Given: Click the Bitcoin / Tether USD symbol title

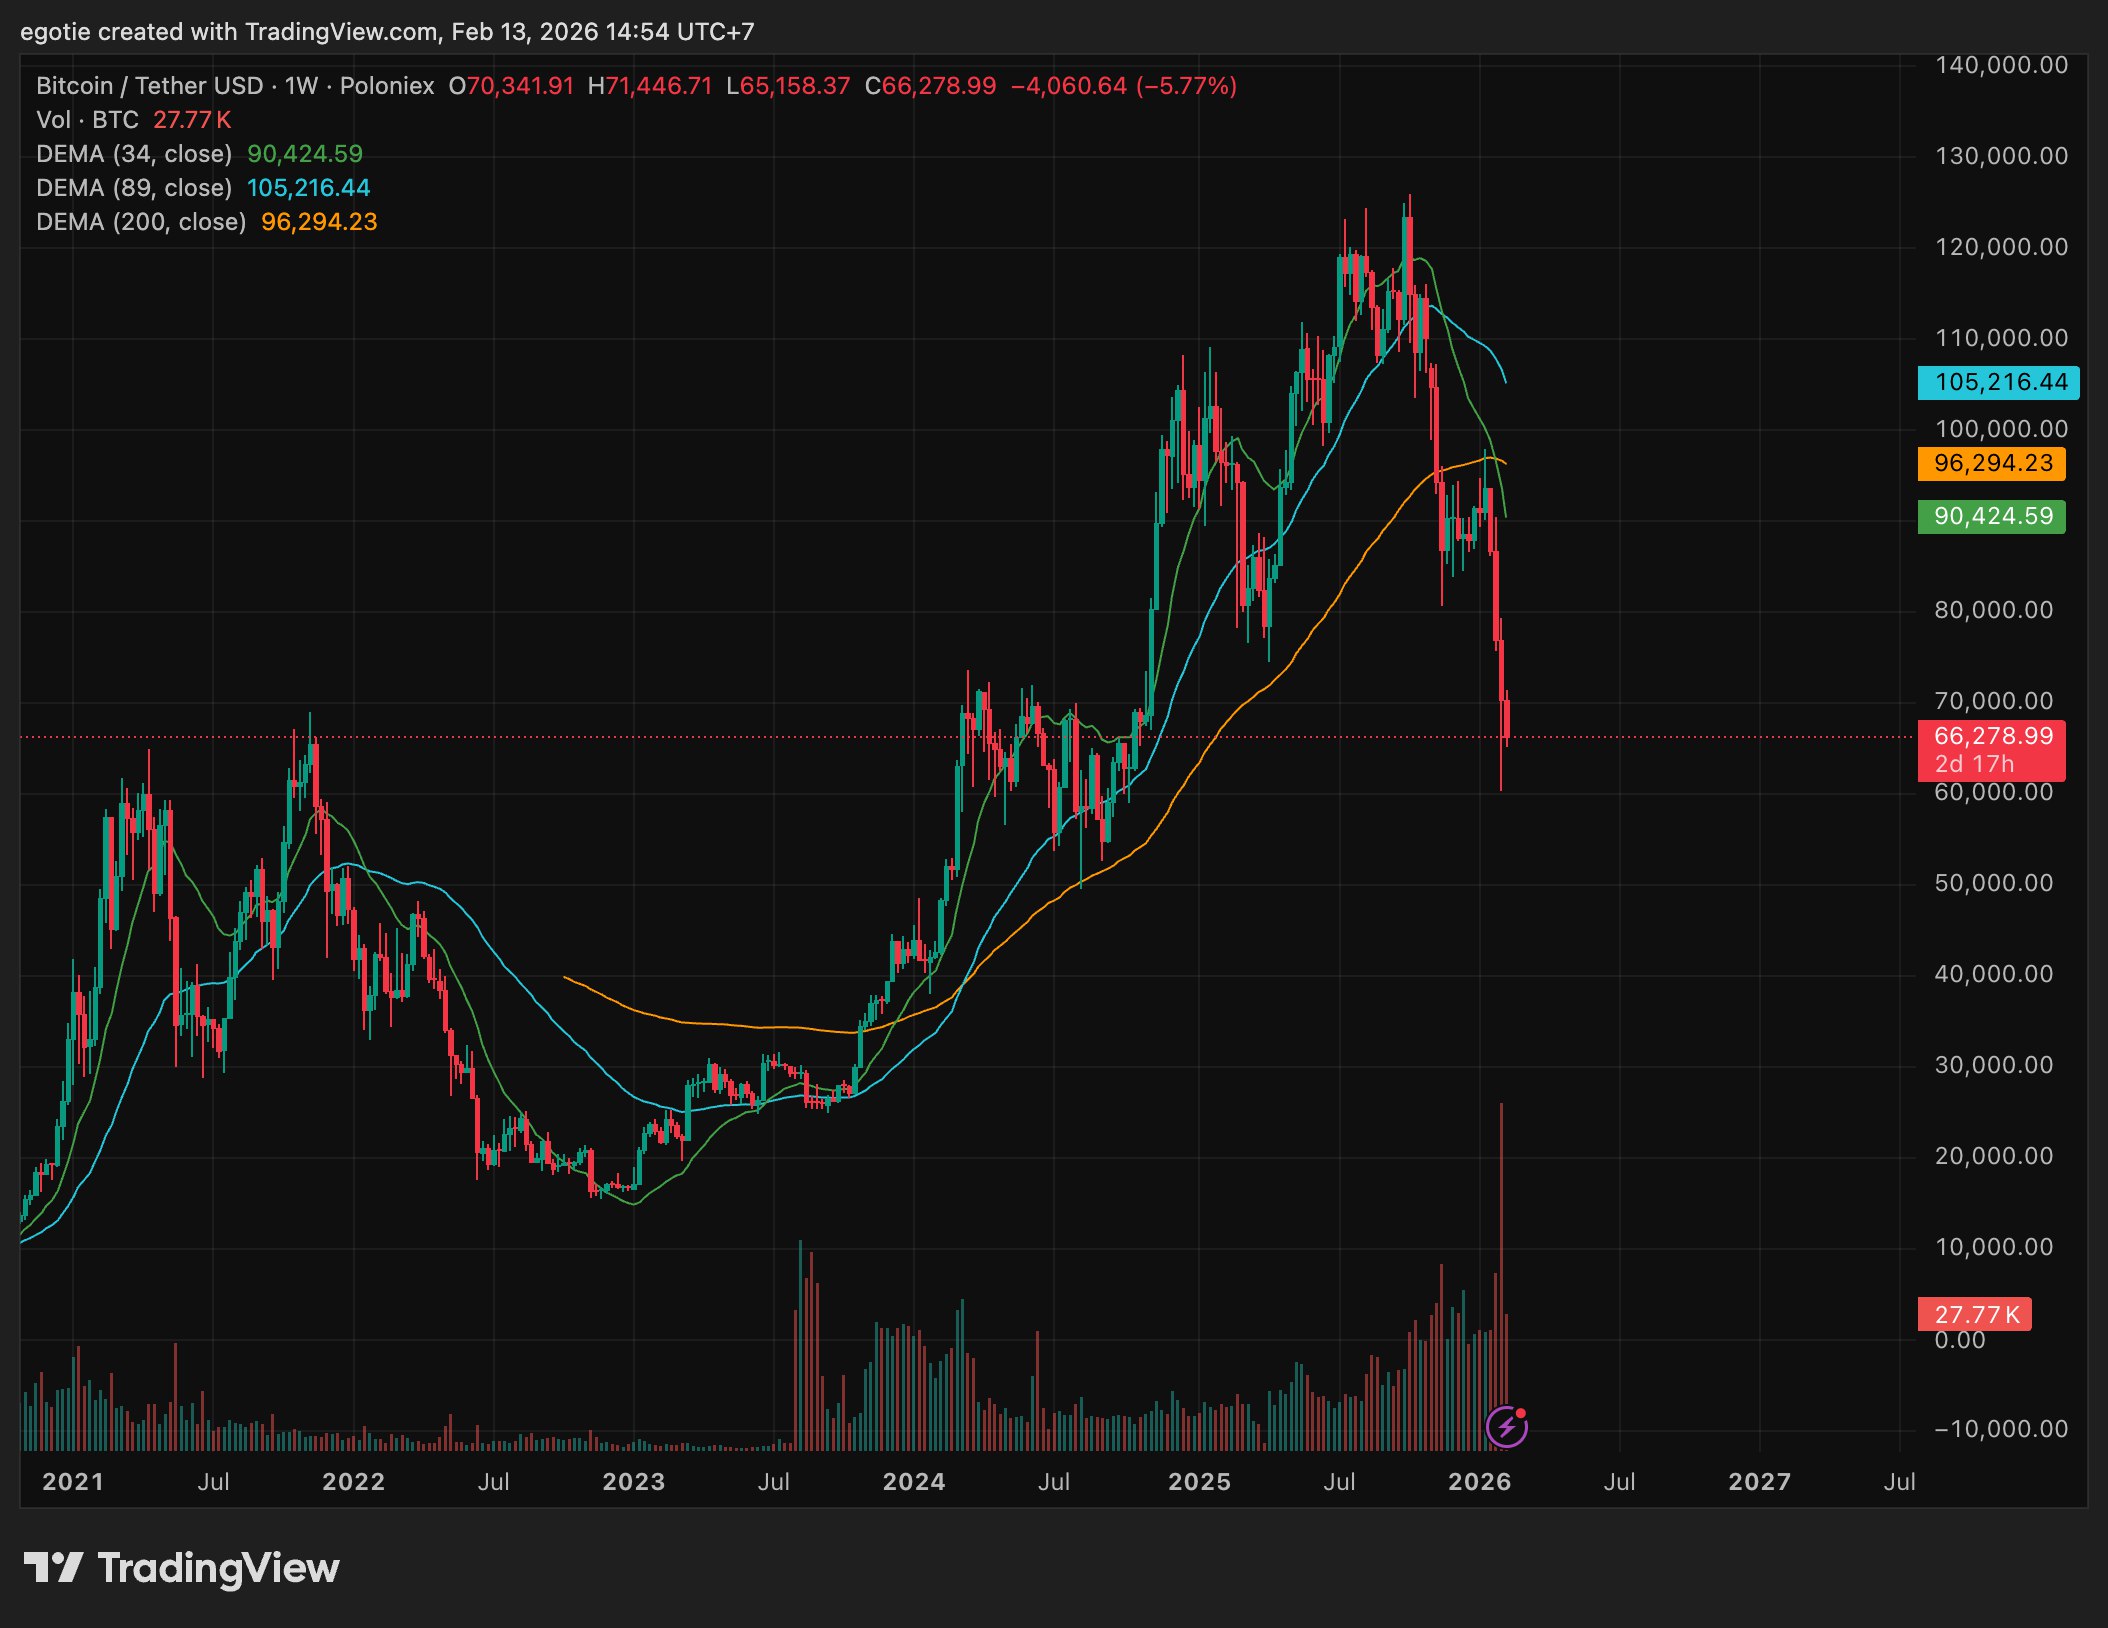Looking at the screenshot, I should pyautogui.click(x=149, y=86).
